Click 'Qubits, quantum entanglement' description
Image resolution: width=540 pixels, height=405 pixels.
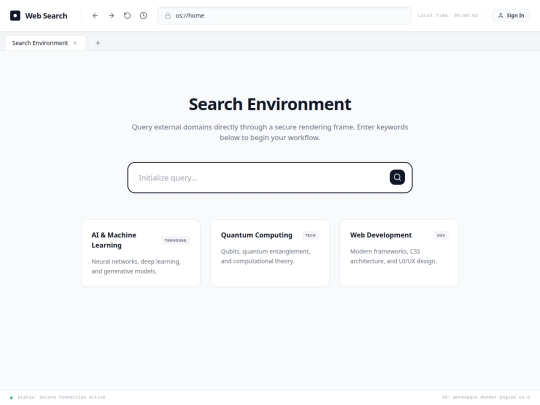coord(266,256)
